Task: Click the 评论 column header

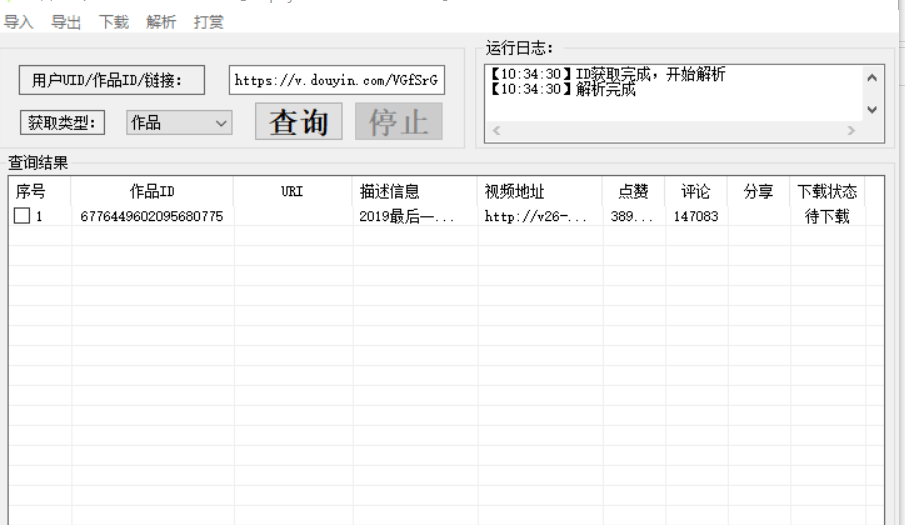Action: pos(696,192)
